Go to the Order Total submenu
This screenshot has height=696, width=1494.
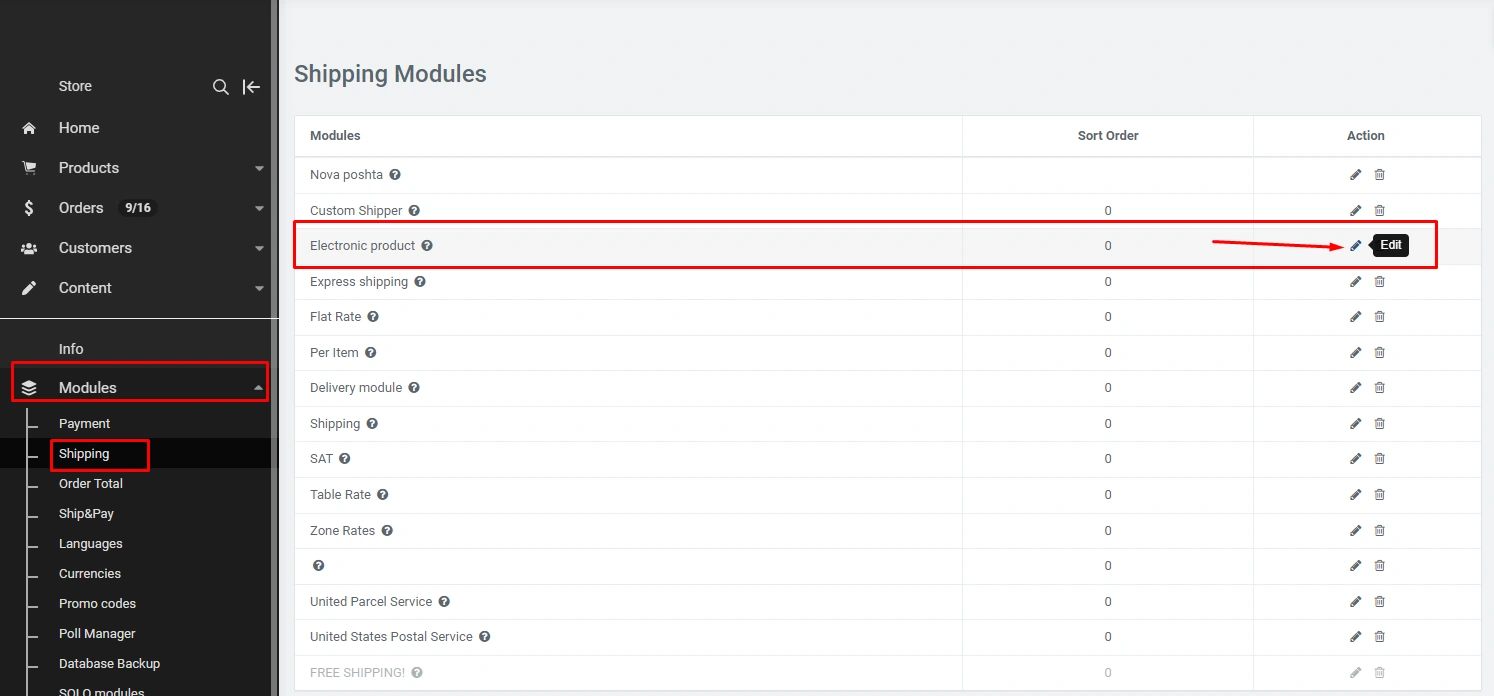pyautogui.click(x=91, y=484)
